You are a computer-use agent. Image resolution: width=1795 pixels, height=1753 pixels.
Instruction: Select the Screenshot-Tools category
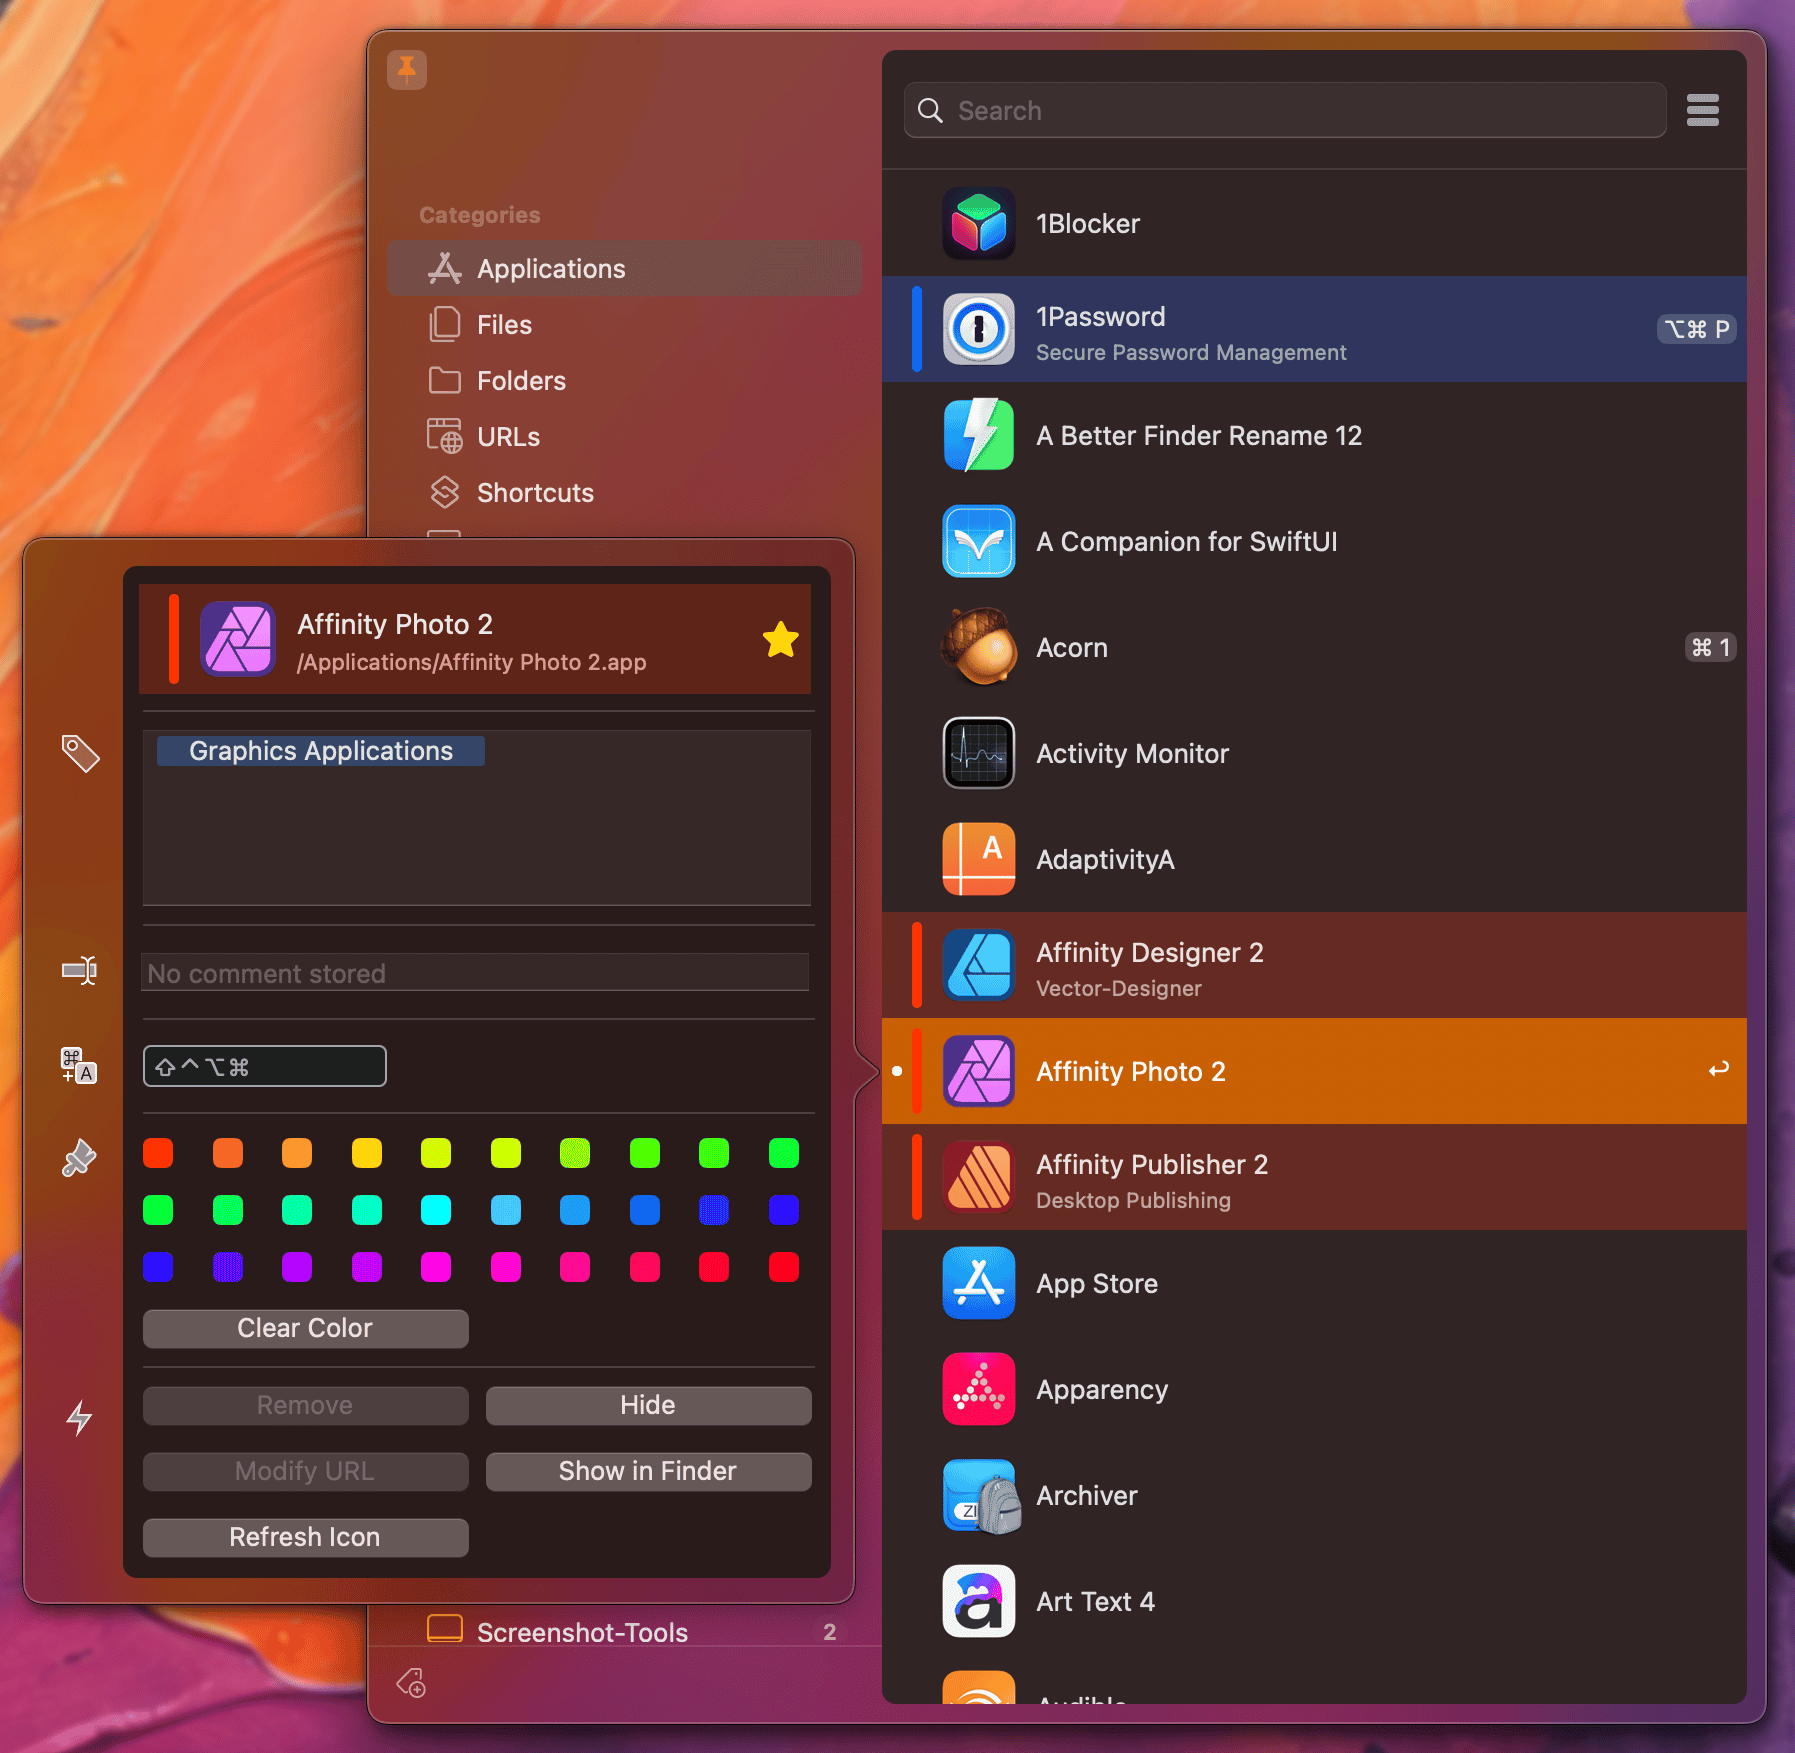coord(624,1632)
